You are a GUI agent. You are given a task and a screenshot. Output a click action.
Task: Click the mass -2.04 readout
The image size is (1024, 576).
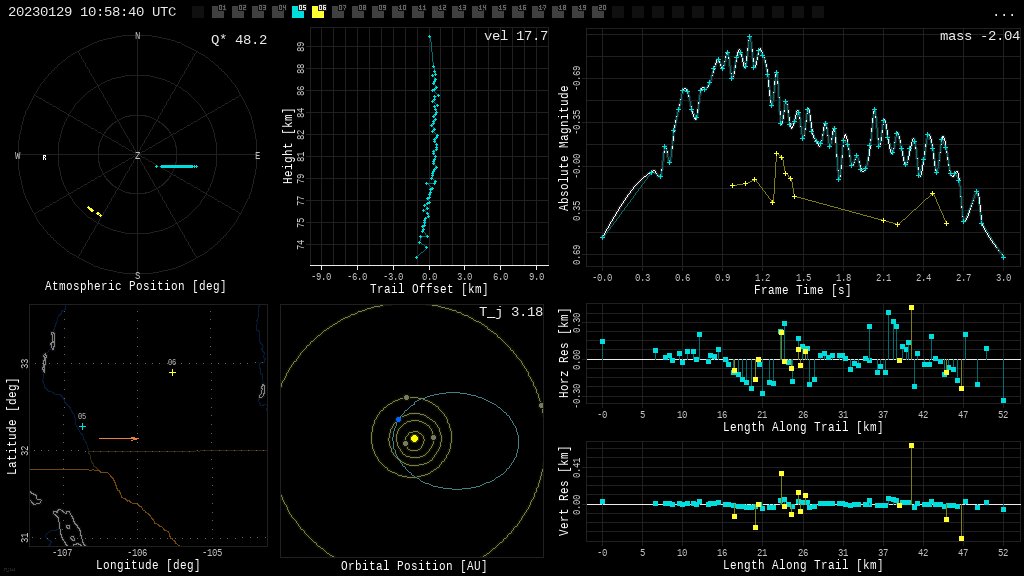(980, 36)
